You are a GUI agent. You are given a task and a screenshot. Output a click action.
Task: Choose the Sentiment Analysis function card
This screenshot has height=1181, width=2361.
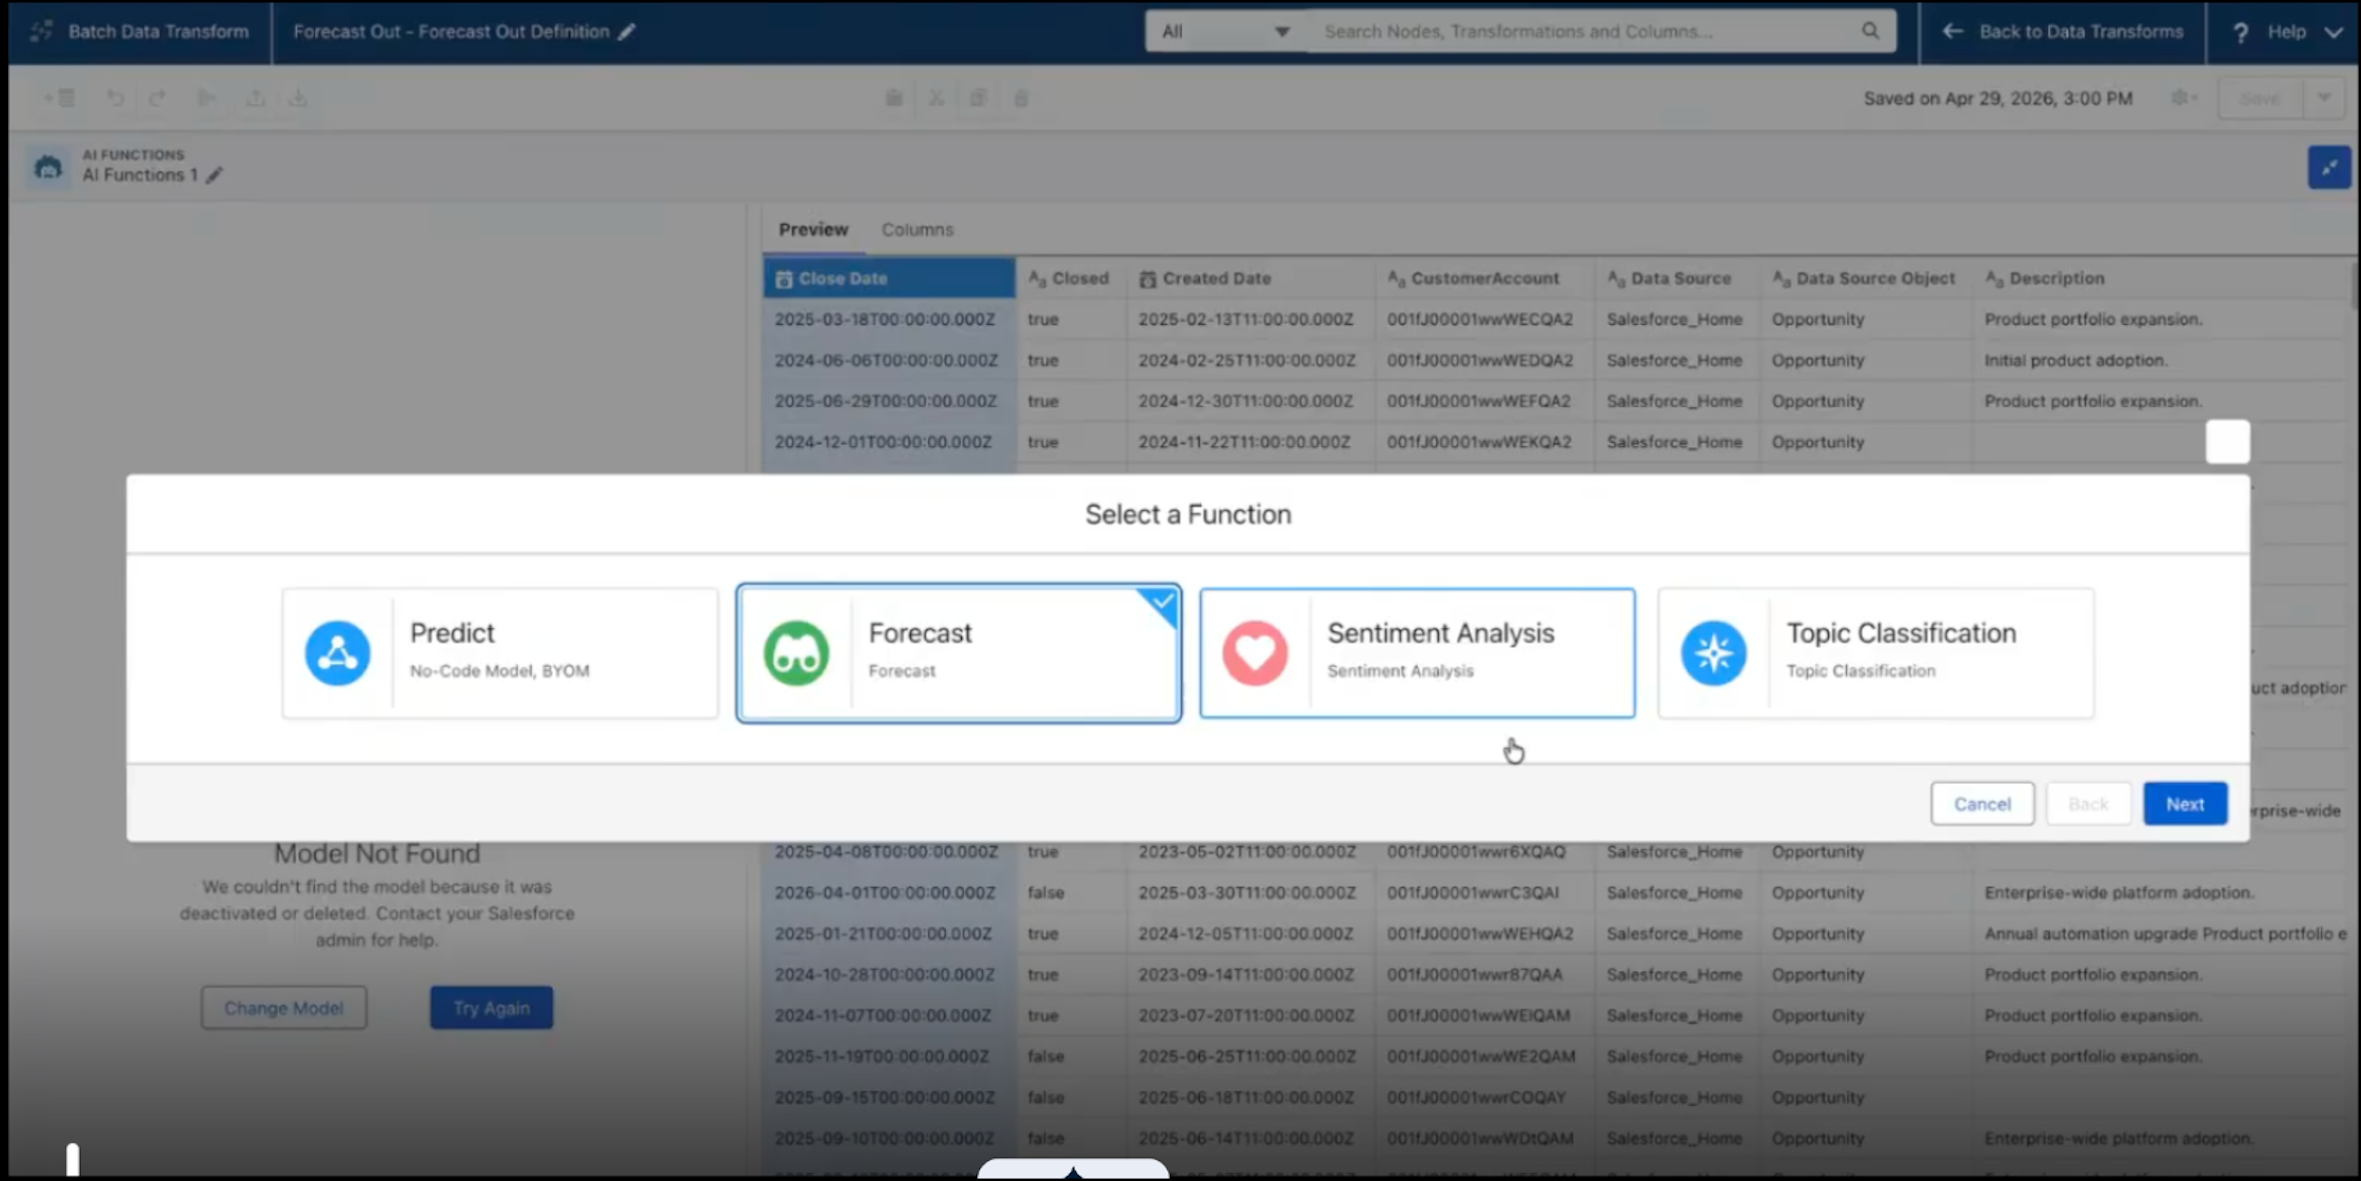click(x=1417, y=653)
